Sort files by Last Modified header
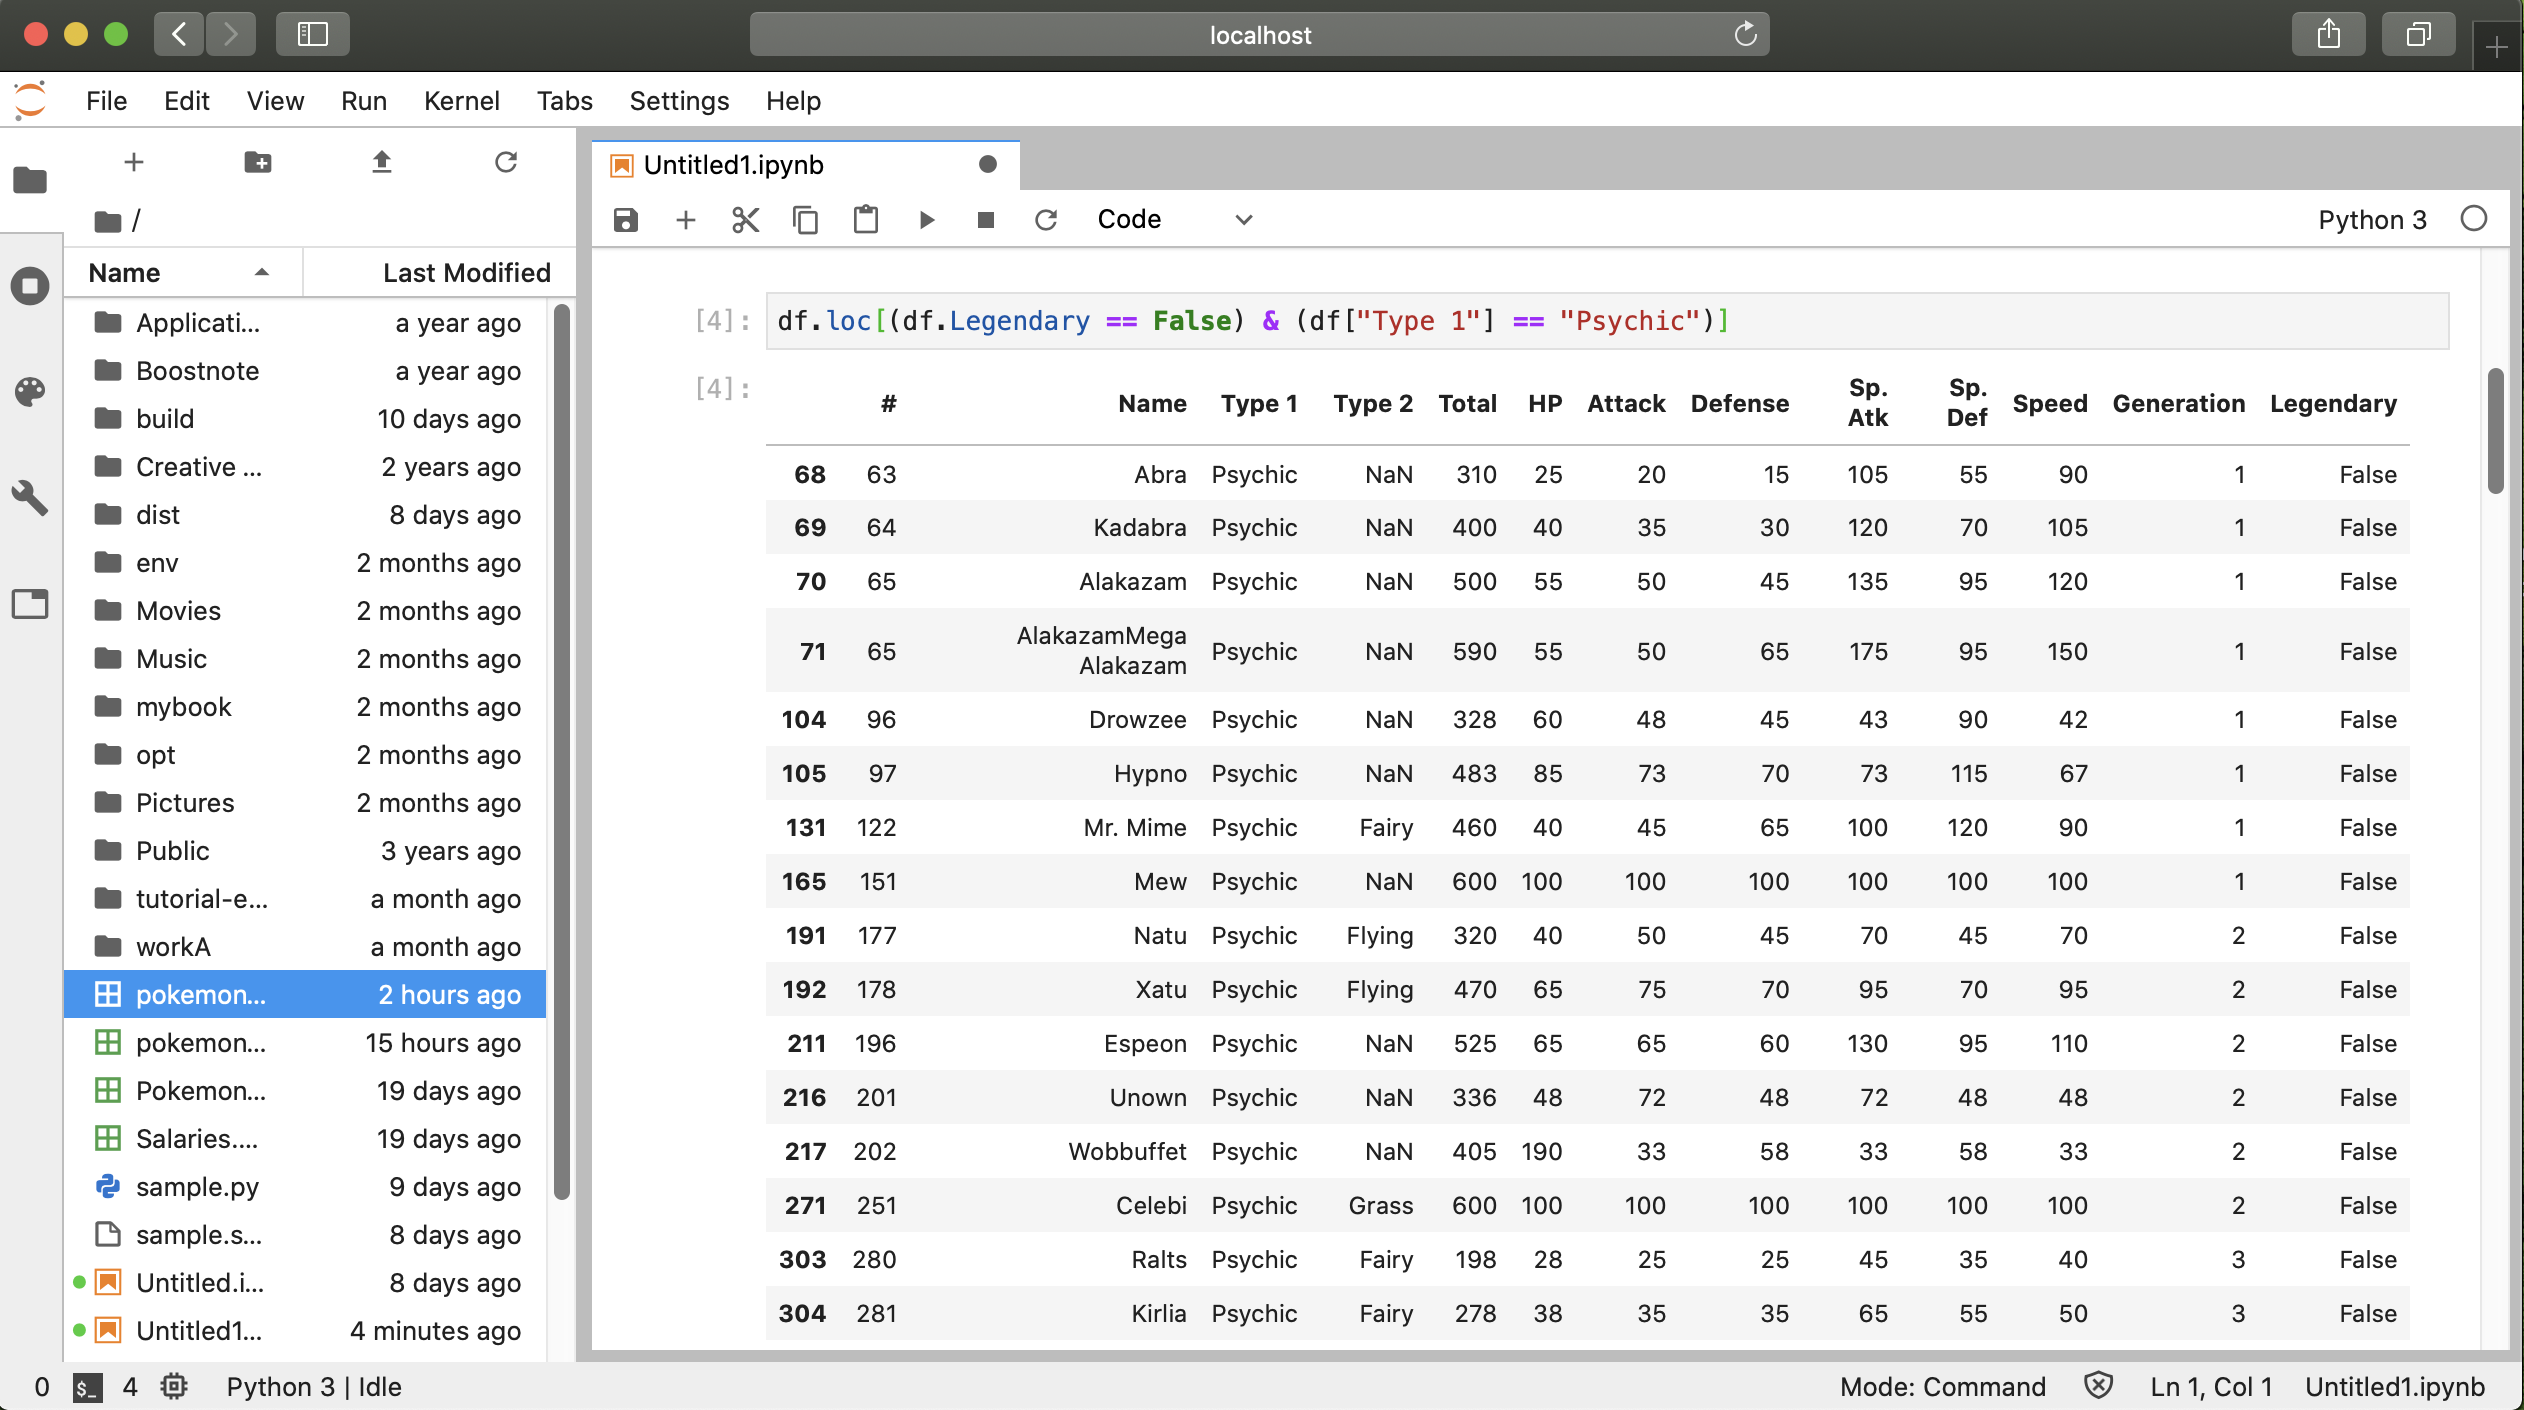This screenshot has height=1410, width=2524. (440, 273)
